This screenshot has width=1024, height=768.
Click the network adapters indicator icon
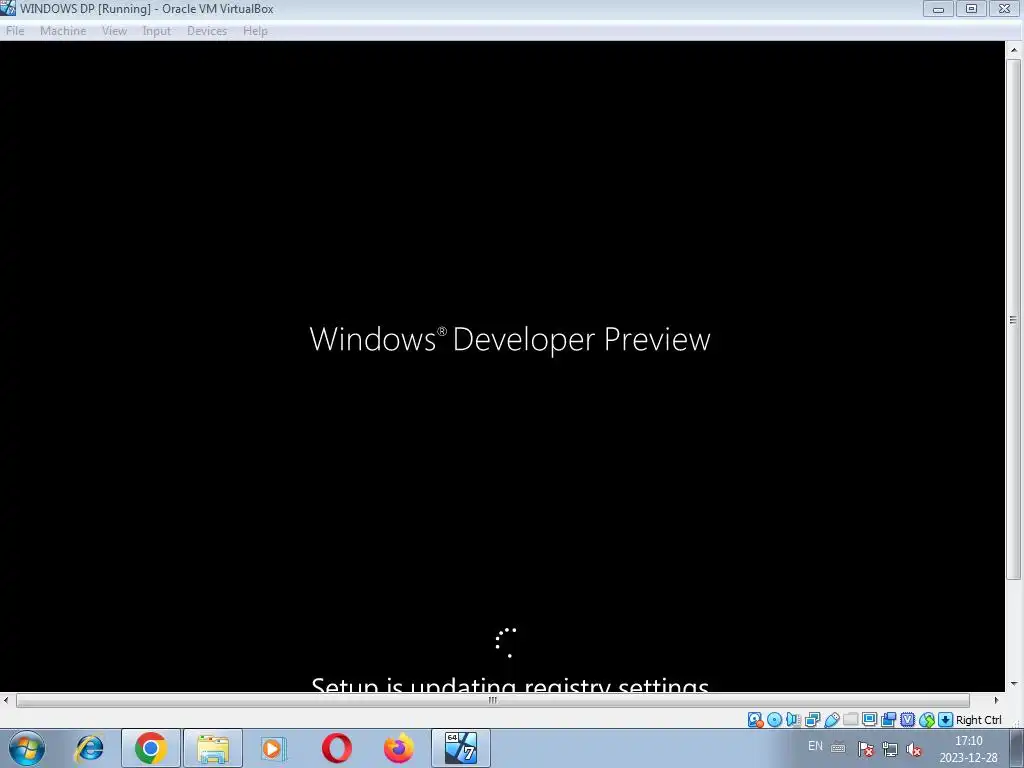(812, 720)
